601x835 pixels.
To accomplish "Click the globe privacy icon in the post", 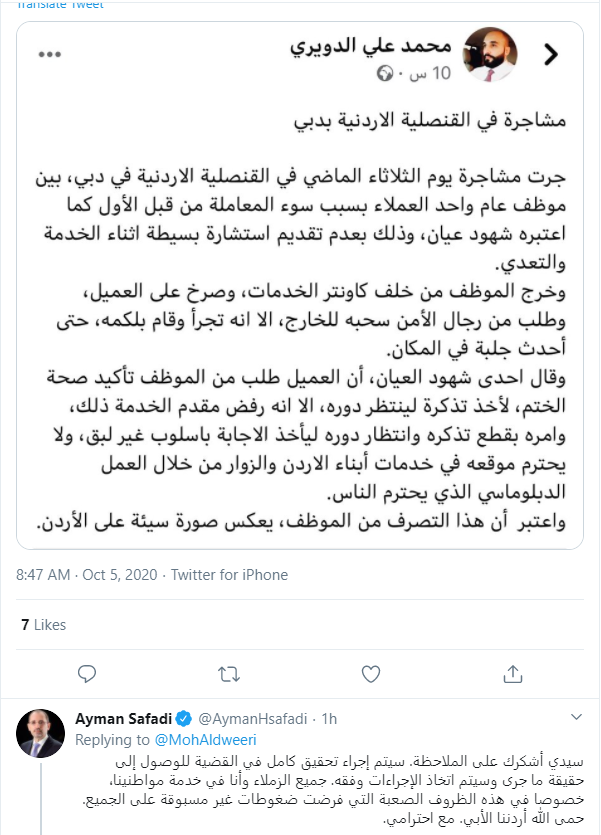I will (x=387, y=75).
